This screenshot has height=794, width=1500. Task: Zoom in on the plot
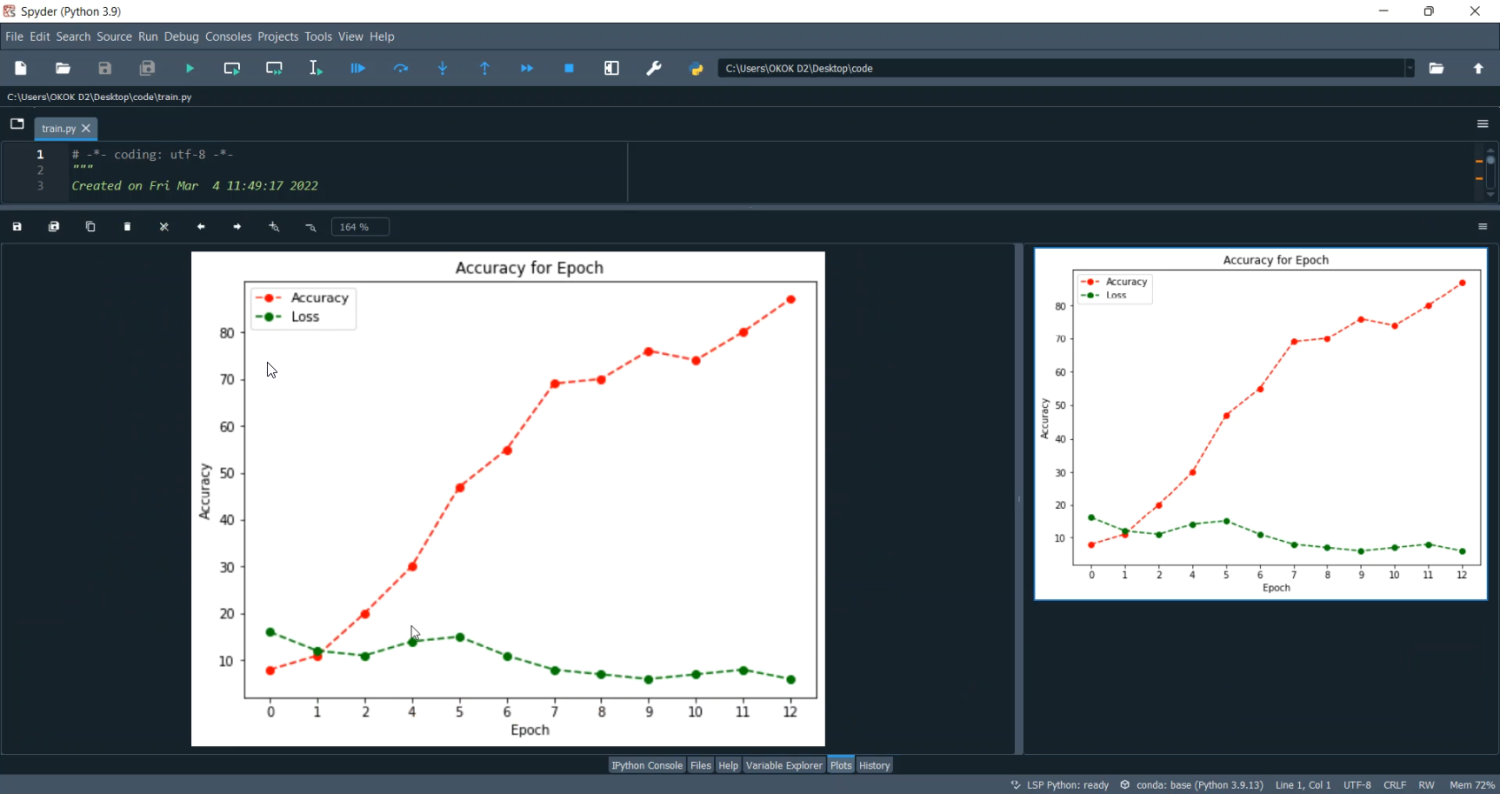tap(274, 227)
